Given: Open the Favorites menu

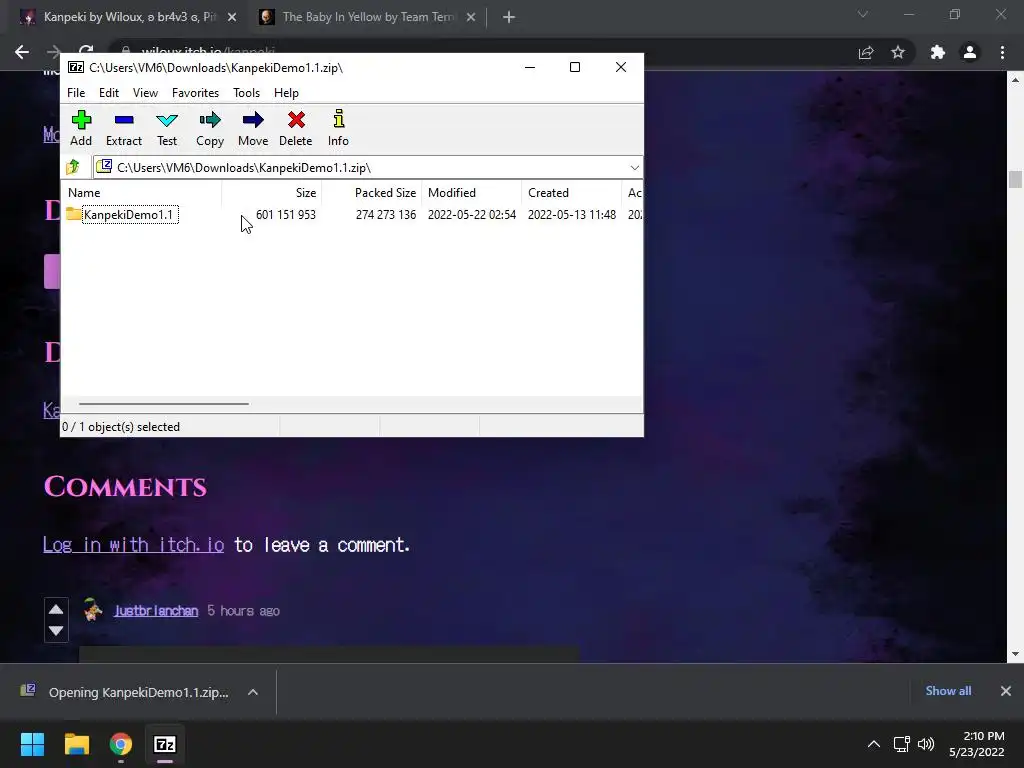Looking at the screenshot, I should pyautogui.click(x=195, y=93).
